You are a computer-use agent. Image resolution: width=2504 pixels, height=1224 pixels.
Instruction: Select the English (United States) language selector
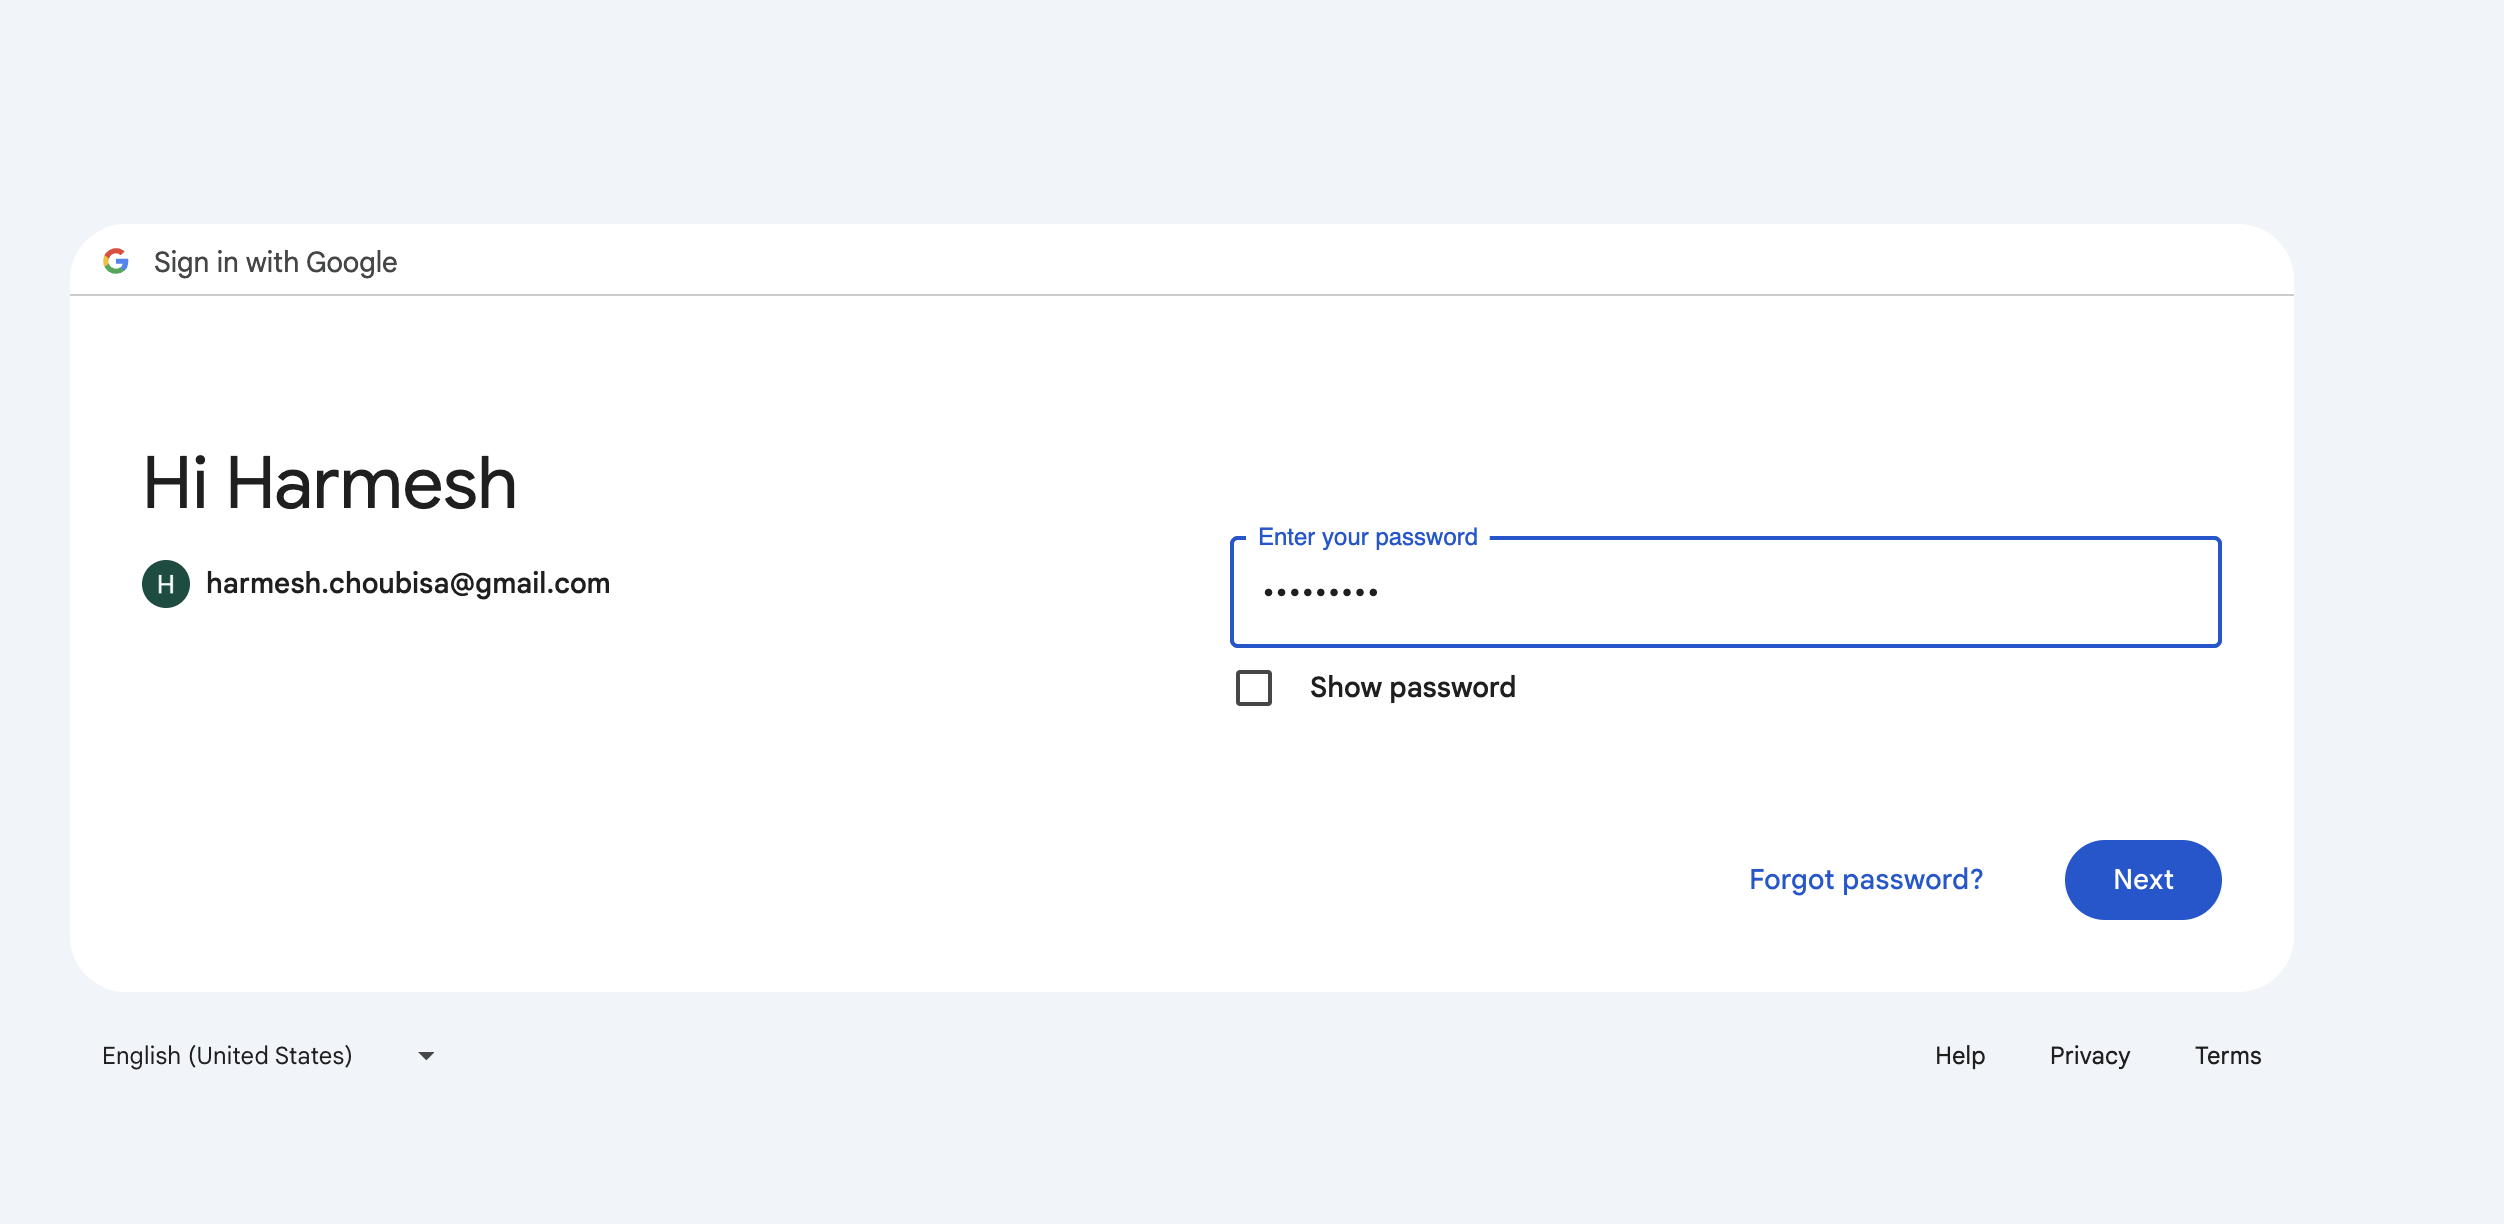[227, 1056]
